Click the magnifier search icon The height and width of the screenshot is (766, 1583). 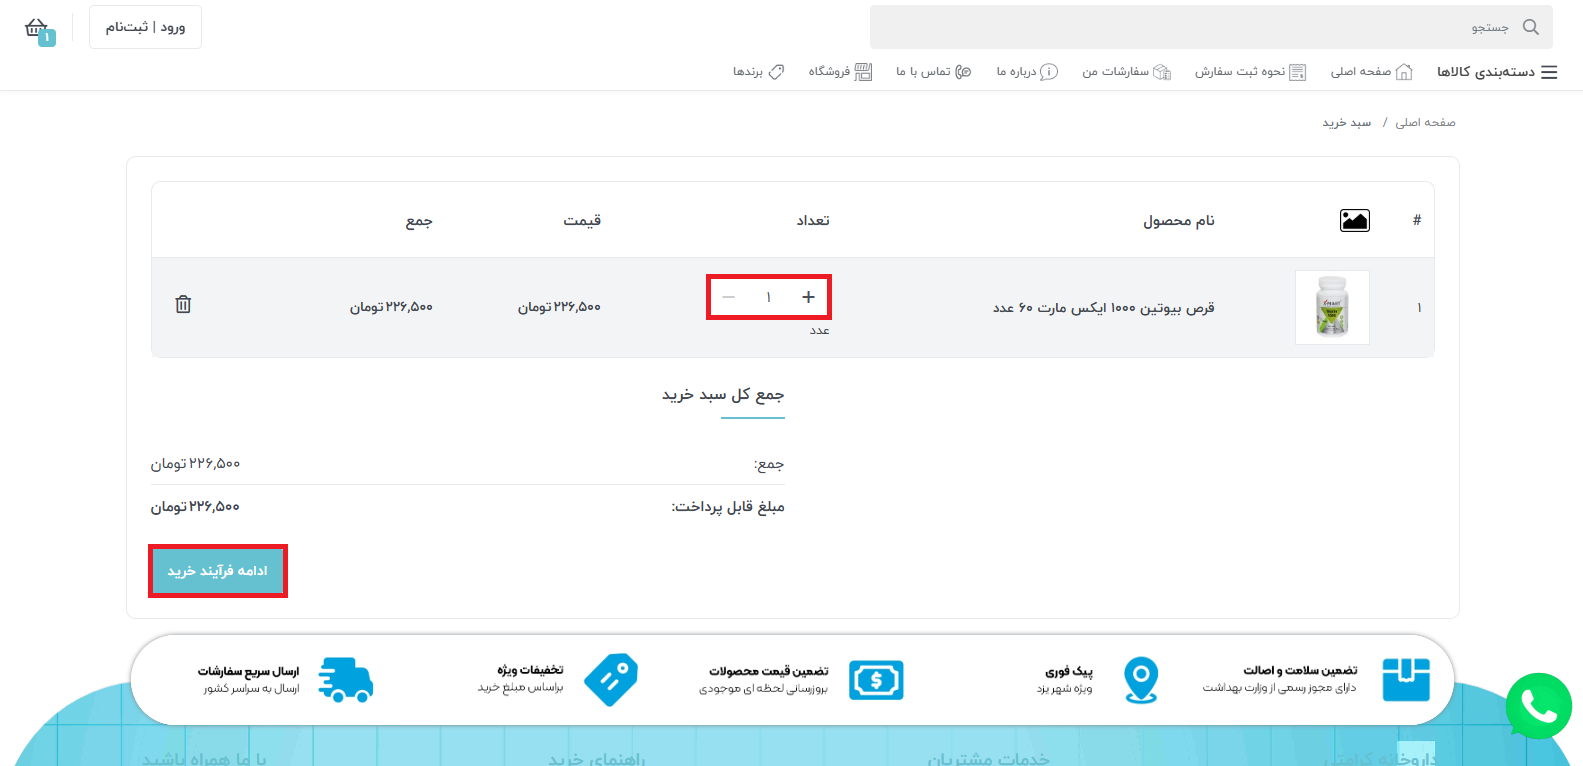(1531, 27)
